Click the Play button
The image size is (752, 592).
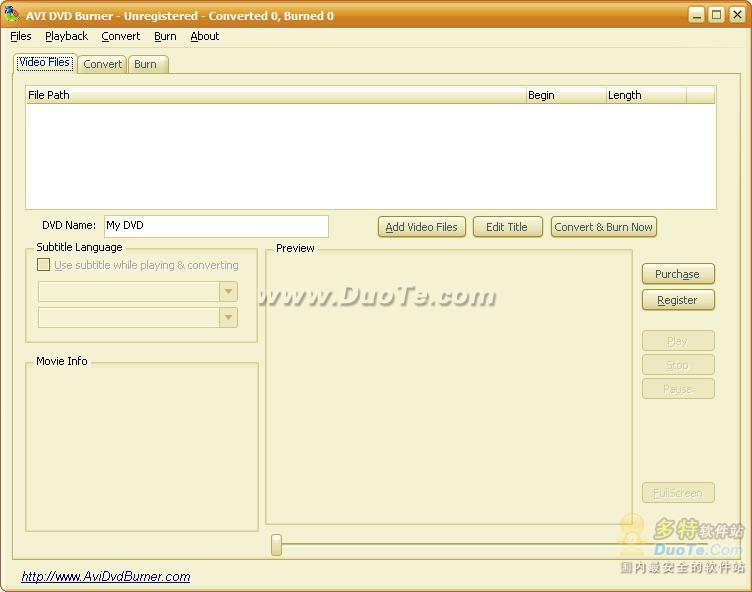(x=678, y=341)
